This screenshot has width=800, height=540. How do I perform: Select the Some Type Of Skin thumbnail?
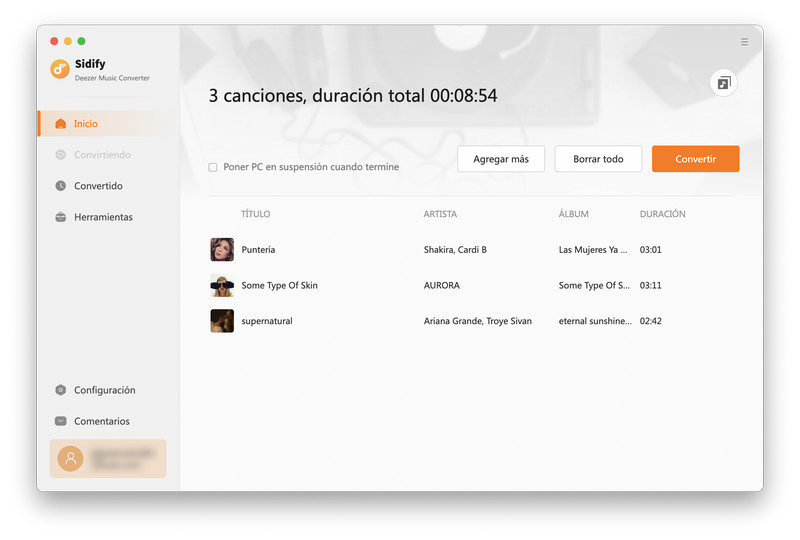(222, 285)
